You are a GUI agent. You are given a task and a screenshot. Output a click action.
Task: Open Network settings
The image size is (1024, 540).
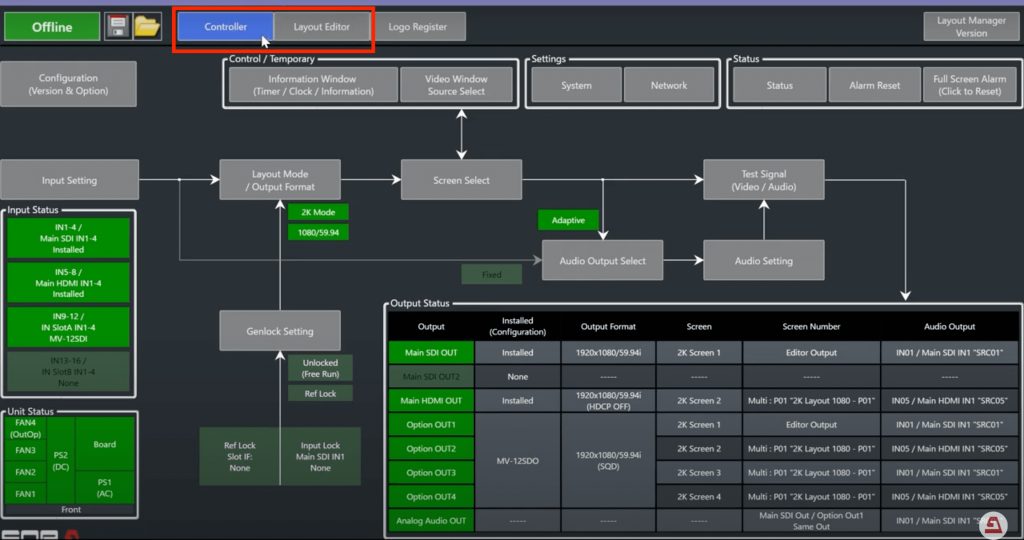point(669,85)
